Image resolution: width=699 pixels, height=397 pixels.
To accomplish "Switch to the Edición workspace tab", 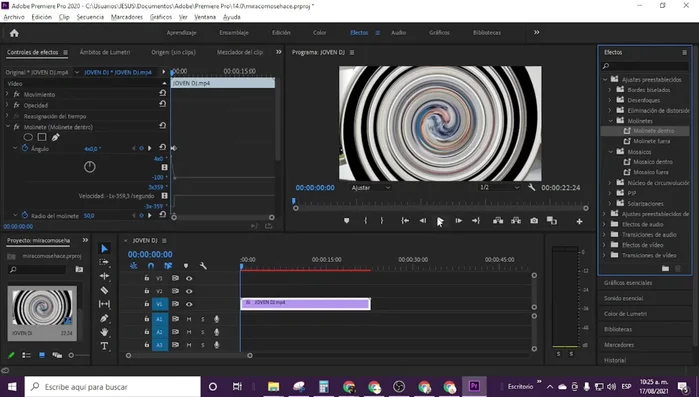I will [281, 33].
